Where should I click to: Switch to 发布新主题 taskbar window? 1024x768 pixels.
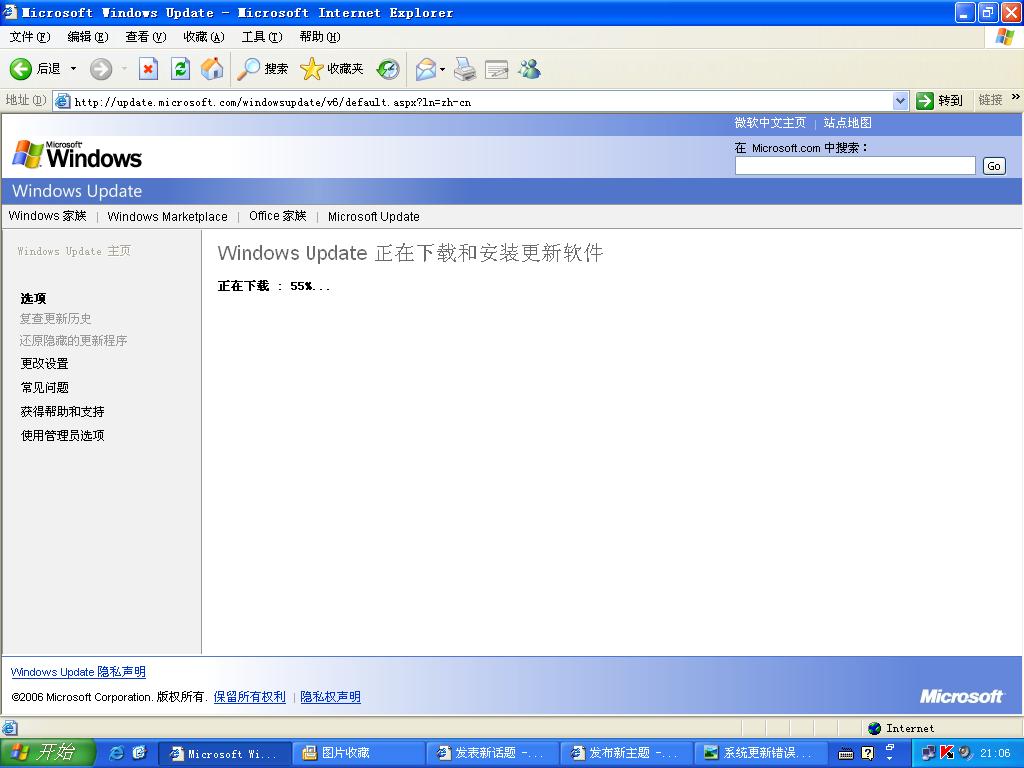tap(628, 754)
